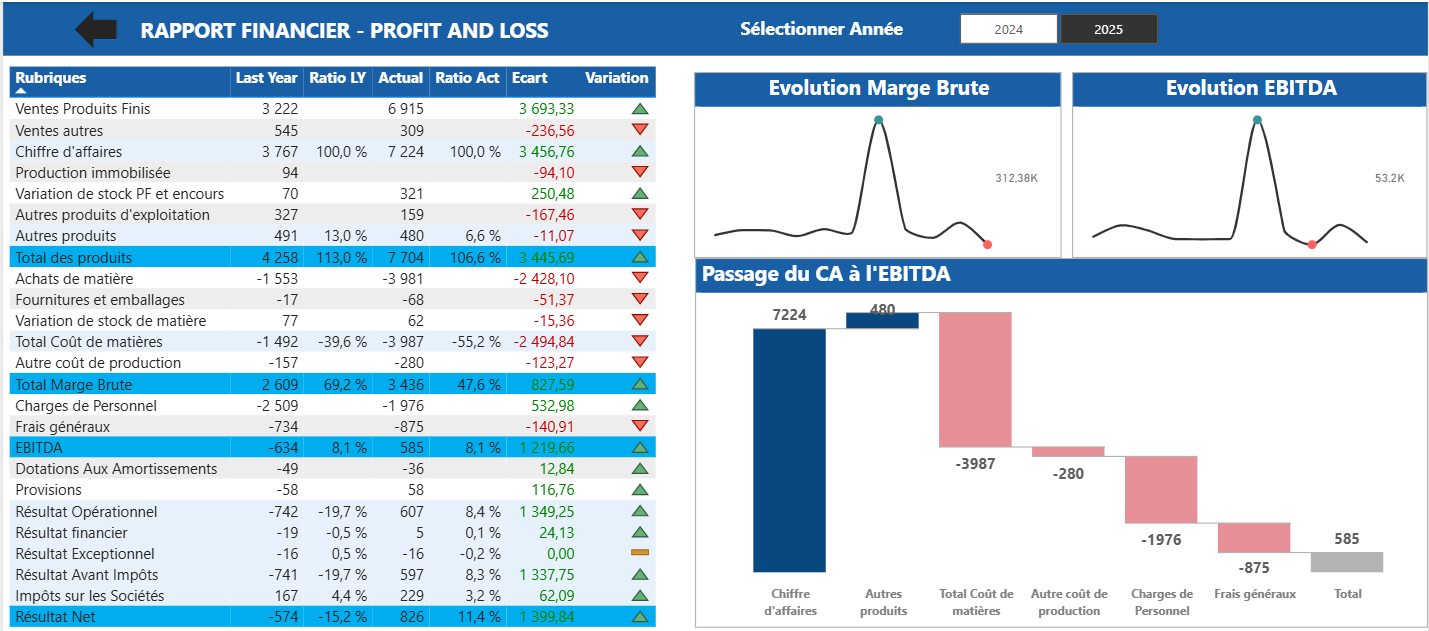Click red triangle in Total Coût de matières row
This screenshot has height=631, width=1429.
(x=640, y=341)
